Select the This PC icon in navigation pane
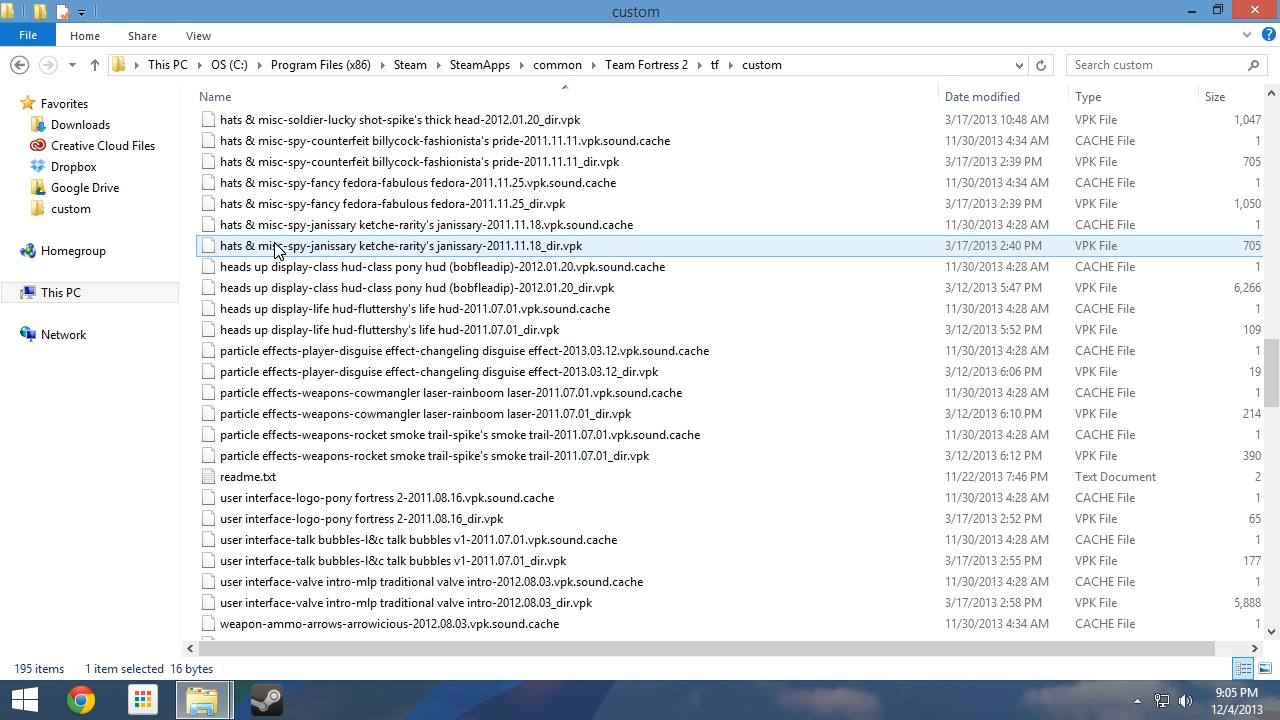Image resolution: width=1280 pixels, height=720 pixels. [28, 293]
